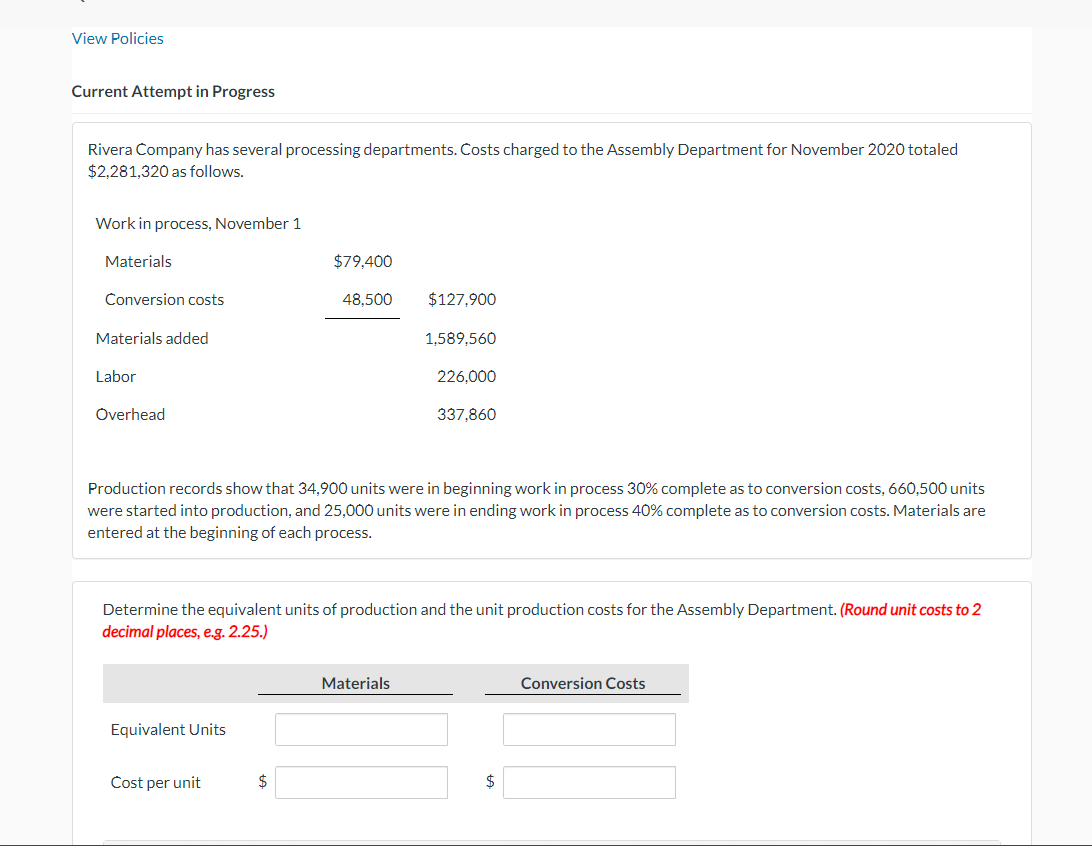Viewport: 1092px width, 846px height.
Task: Open the View Policies link
Action: pos(117,38)
